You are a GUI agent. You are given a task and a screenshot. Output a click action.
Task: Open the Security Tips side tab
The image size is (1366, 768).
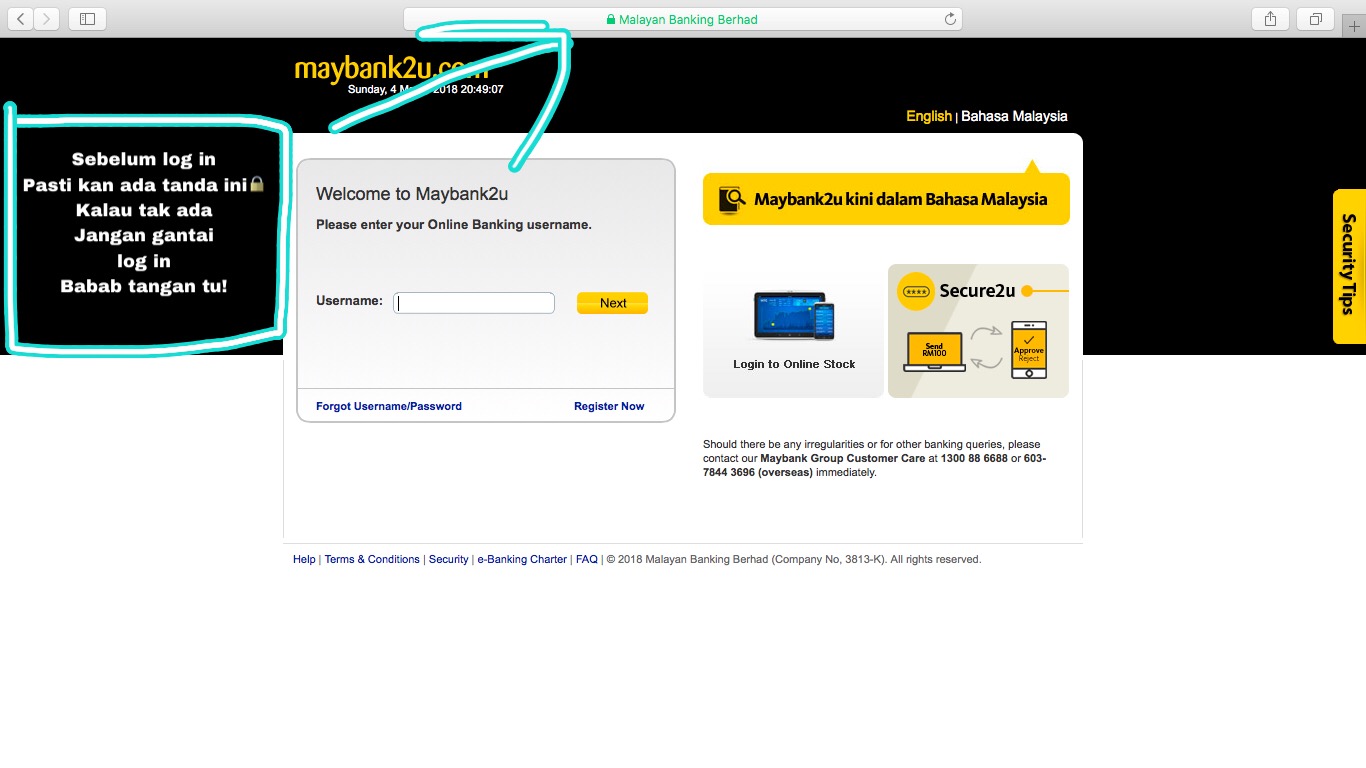click(x=1349, y=266)
